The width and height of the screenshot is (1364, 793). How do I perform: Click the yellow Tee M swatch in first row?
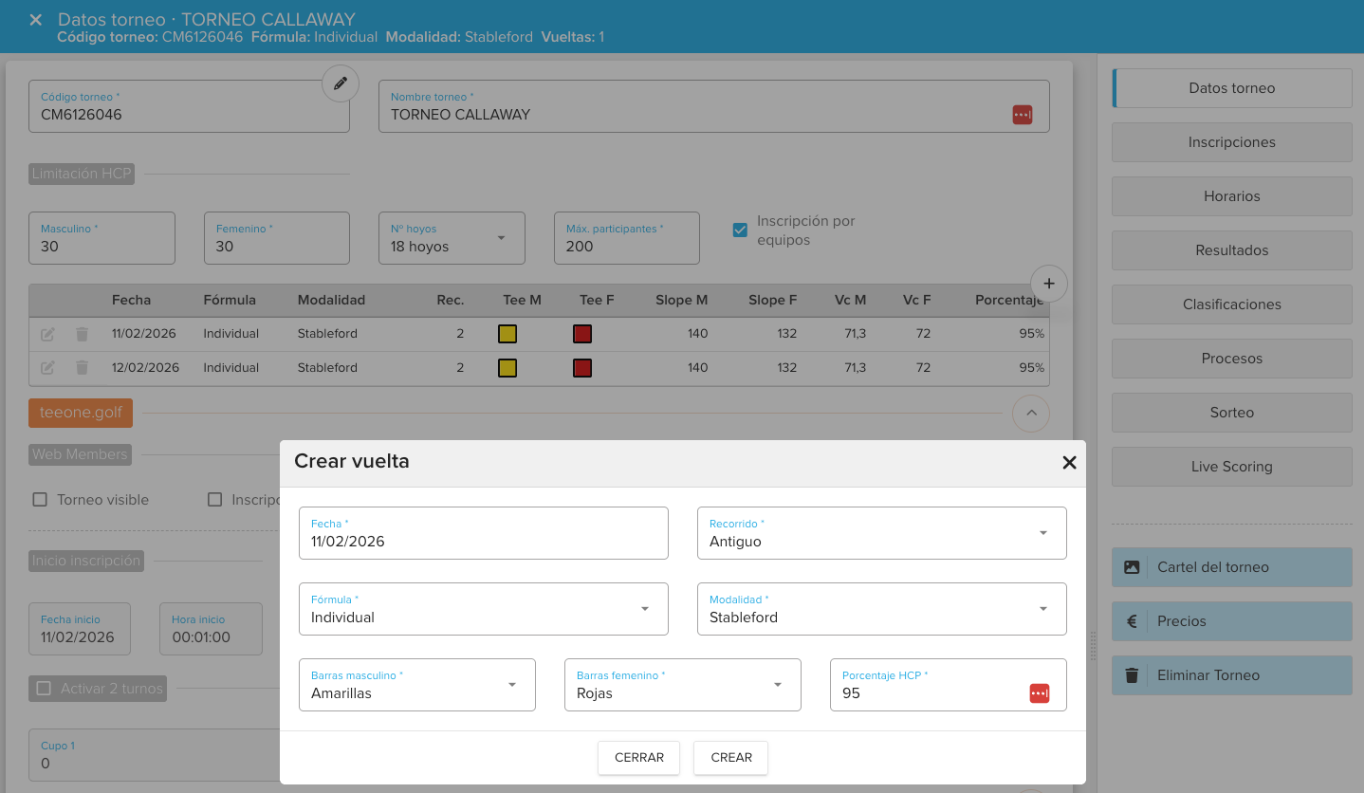[x=507, y=334]
